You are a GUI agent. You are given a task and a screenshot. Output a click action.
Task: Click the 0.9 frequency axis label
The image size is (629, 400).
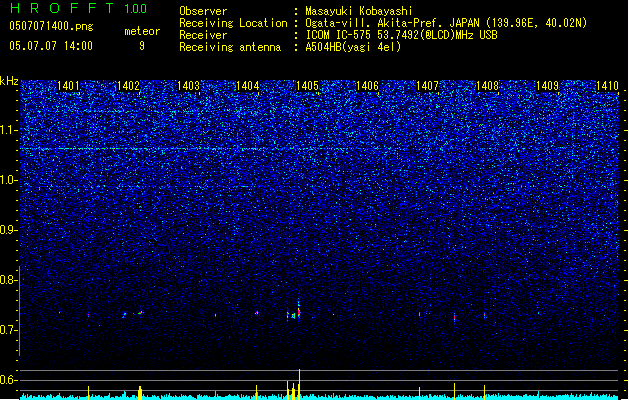coord(8,230)
